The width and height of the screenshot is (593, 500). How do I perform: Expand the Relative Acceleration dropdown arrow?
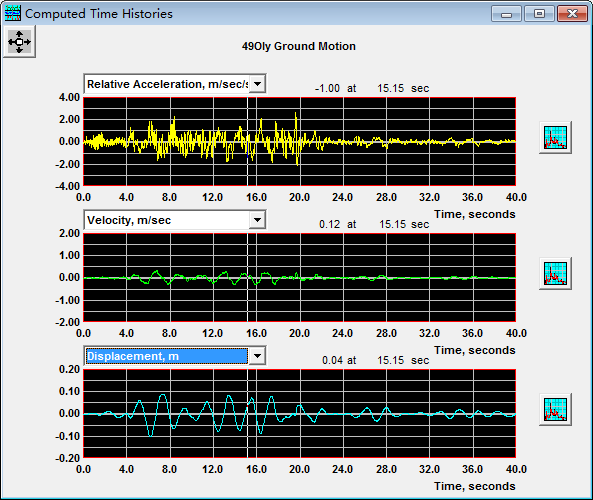coord(258,84)
